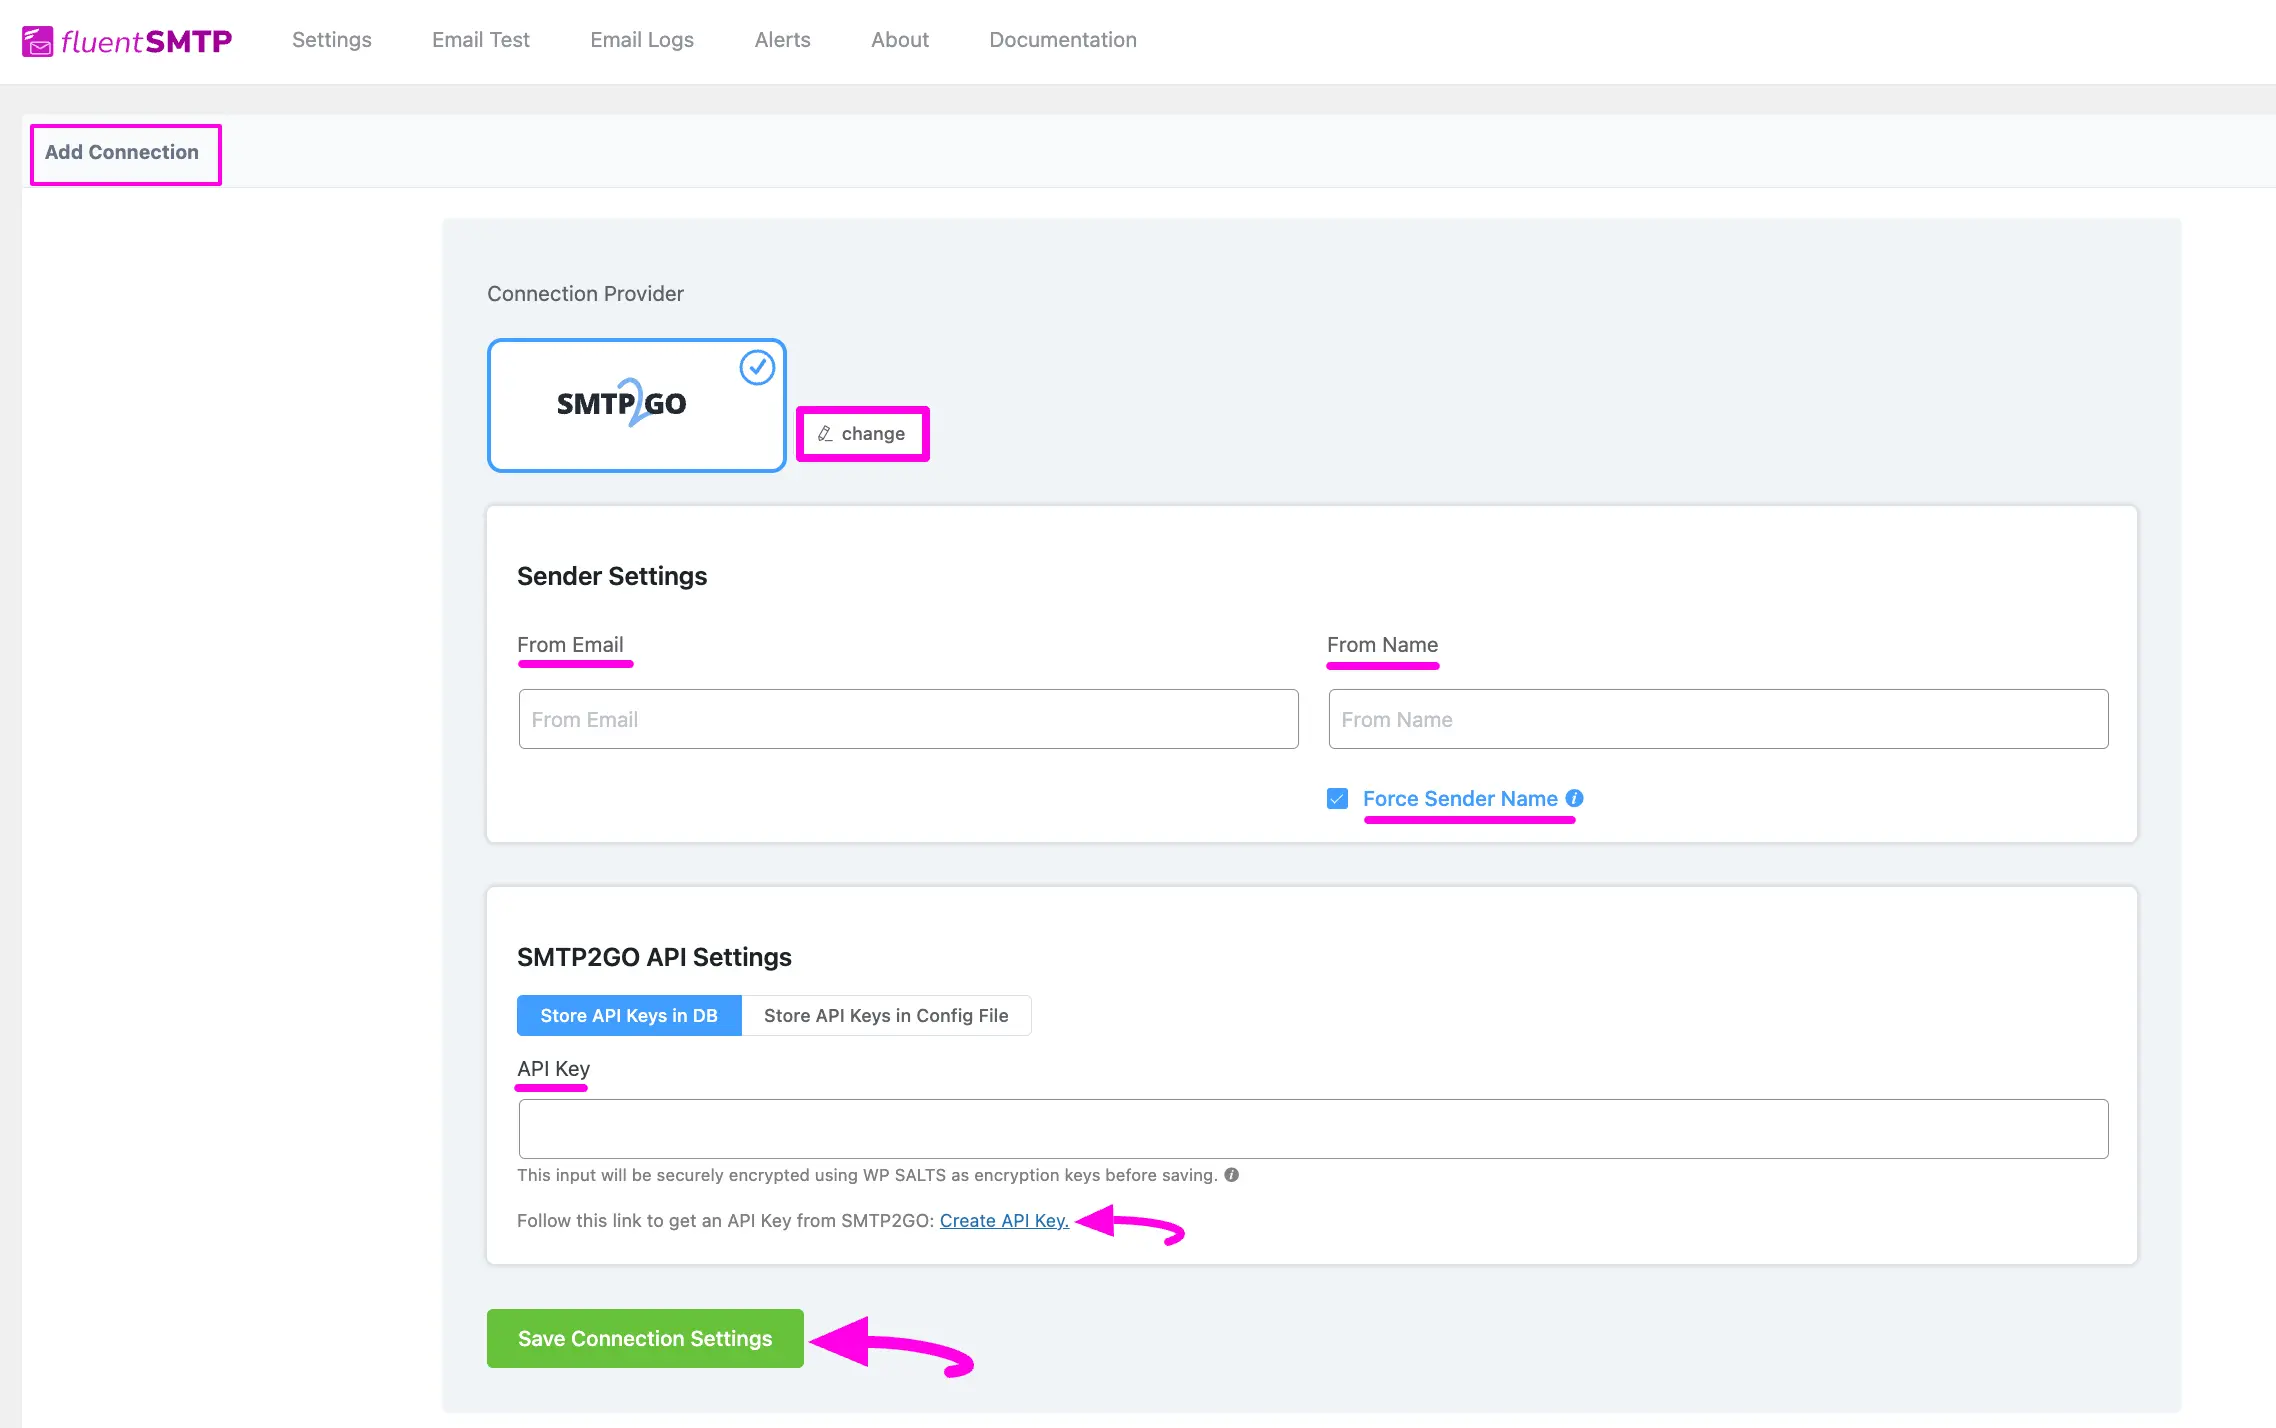Uncheck the Force Sender Name checkbox
Image resolution: width=2276 pixels, height=1428 pixels.
[x=1337, y=799]
